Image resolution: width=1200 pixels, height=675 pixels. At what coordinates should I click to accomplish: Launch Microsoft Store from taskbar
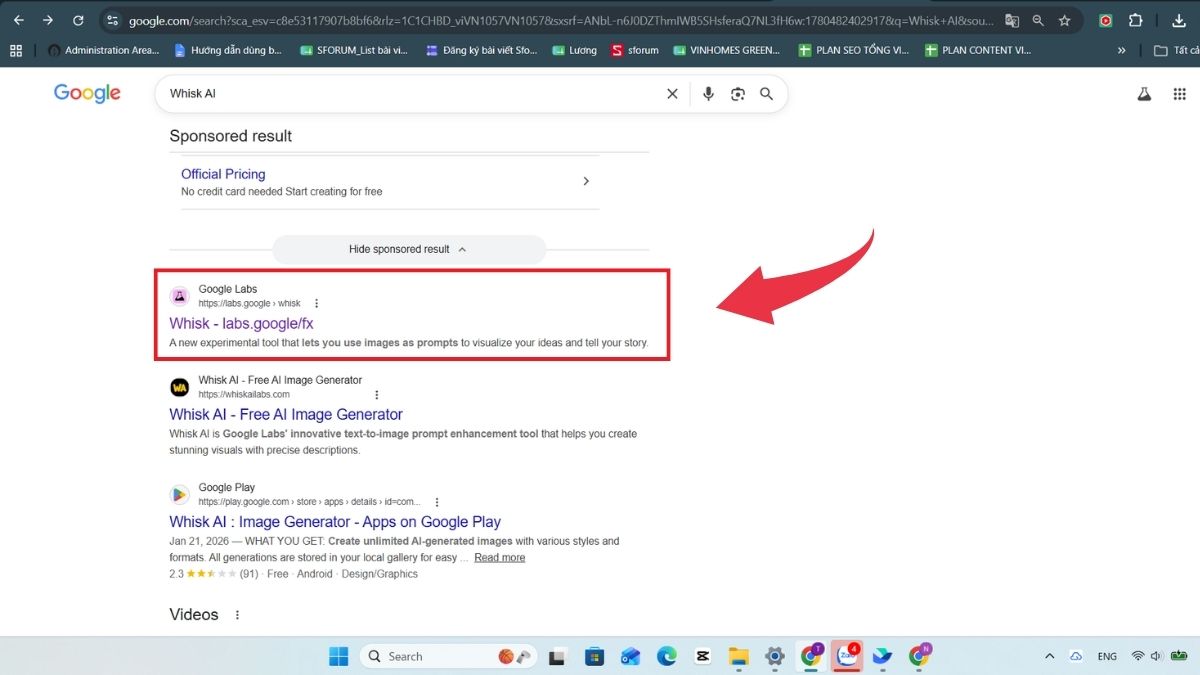594,656
